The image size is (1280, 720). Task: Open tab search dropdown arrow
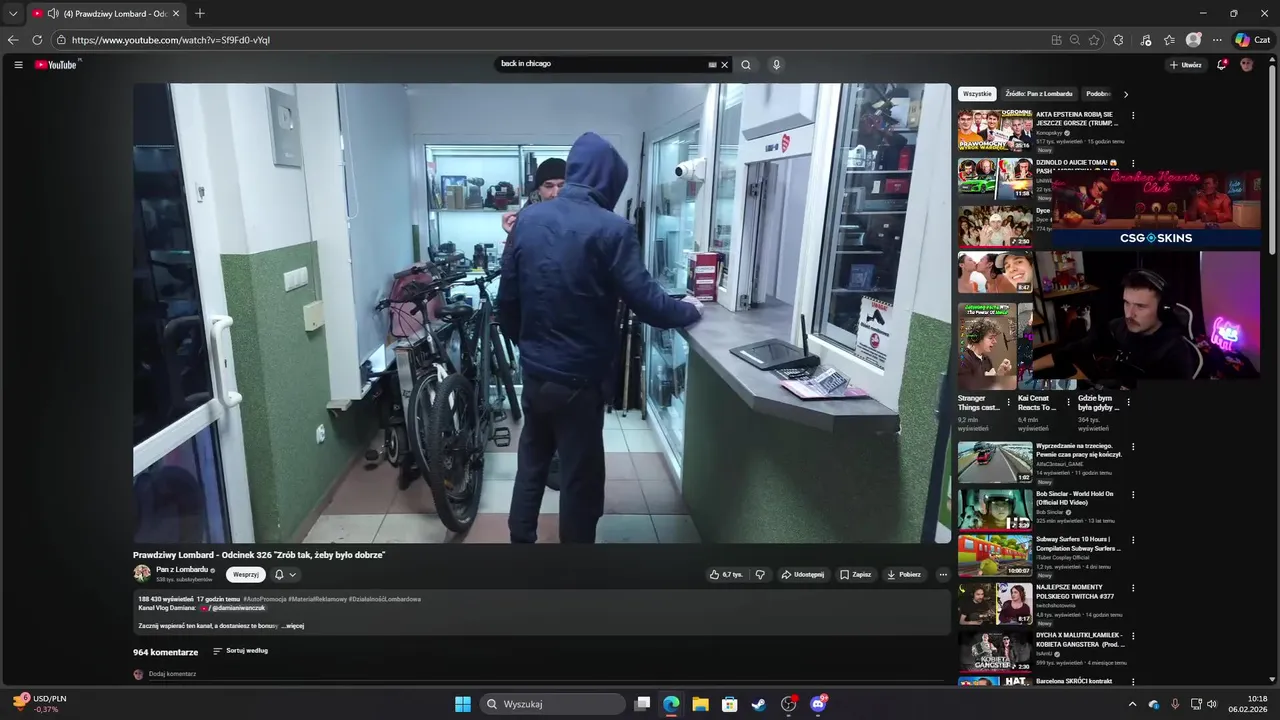13,13
